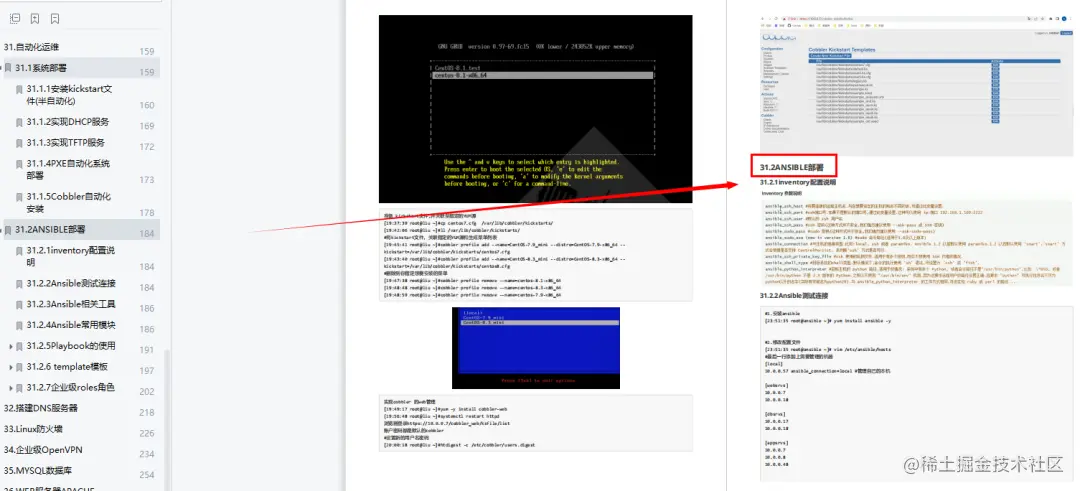1080x491 pixels.
Task: Open 31.2.5Playbook的使用 outline entry
Action: pos(72,346)
